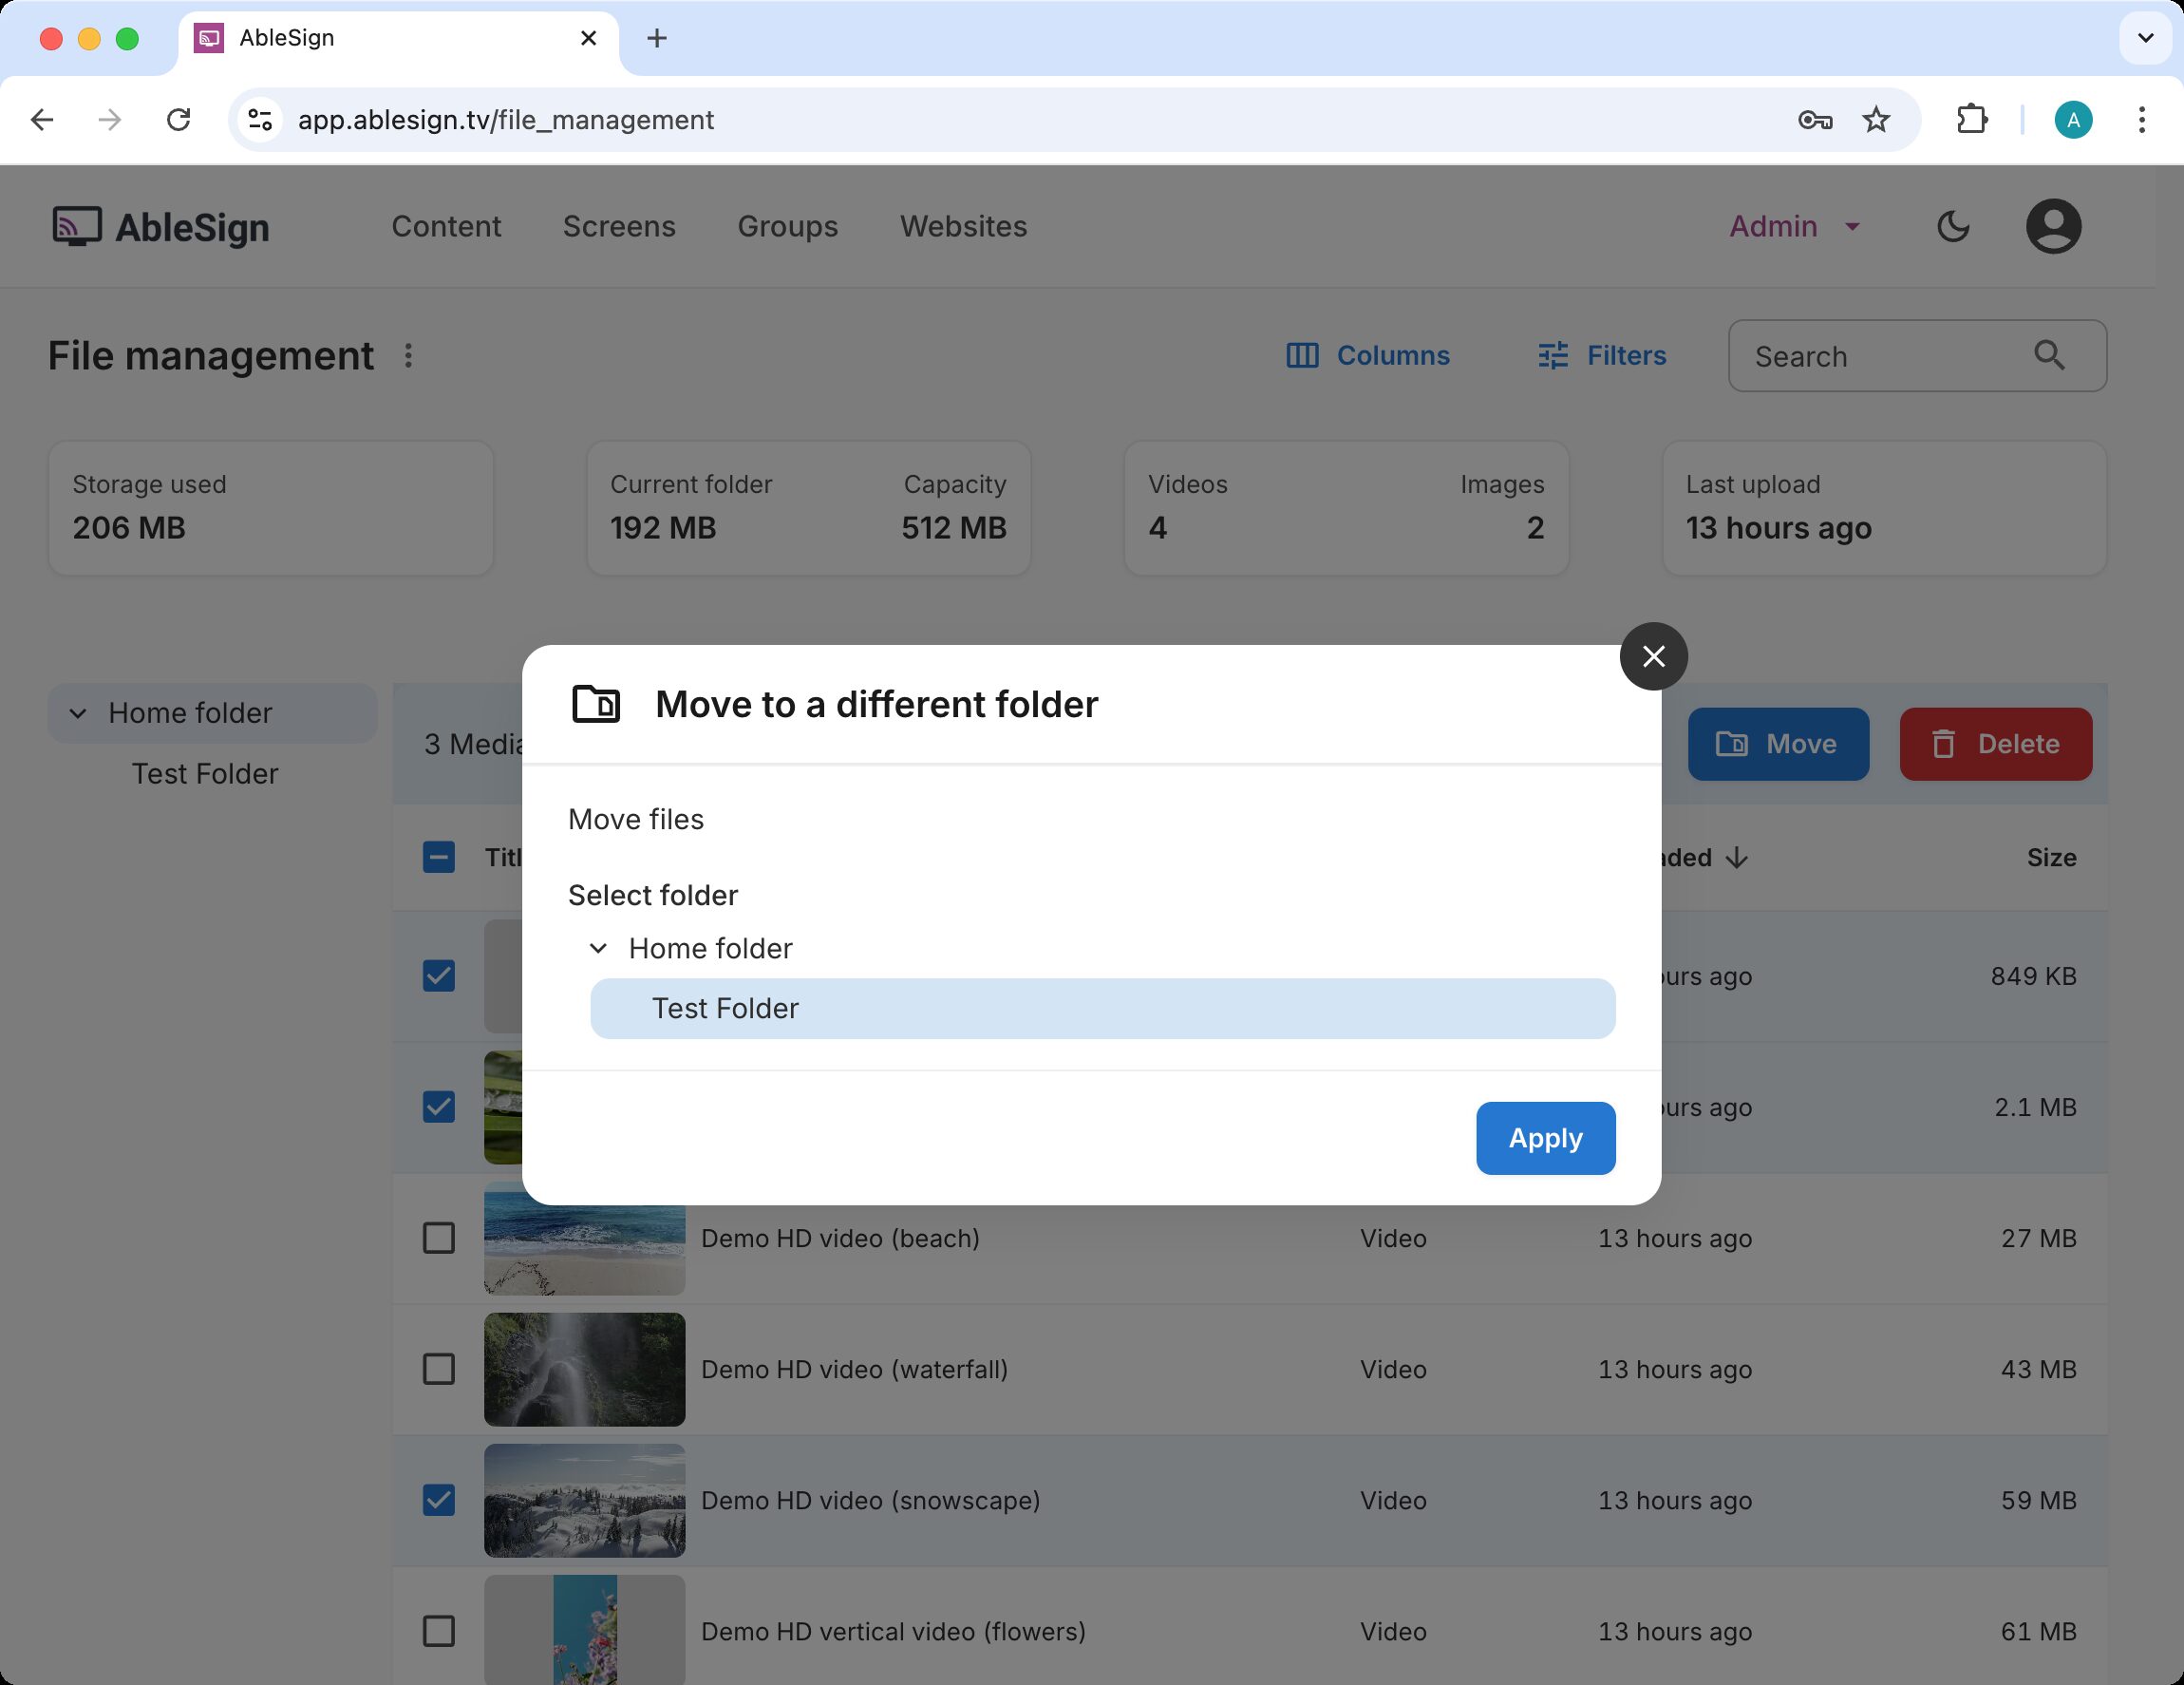Image resolution: width=2184 pixels, height=1685 pixels.
Task: Open the user account avatar menu
Action: (x=2053, y=227)
